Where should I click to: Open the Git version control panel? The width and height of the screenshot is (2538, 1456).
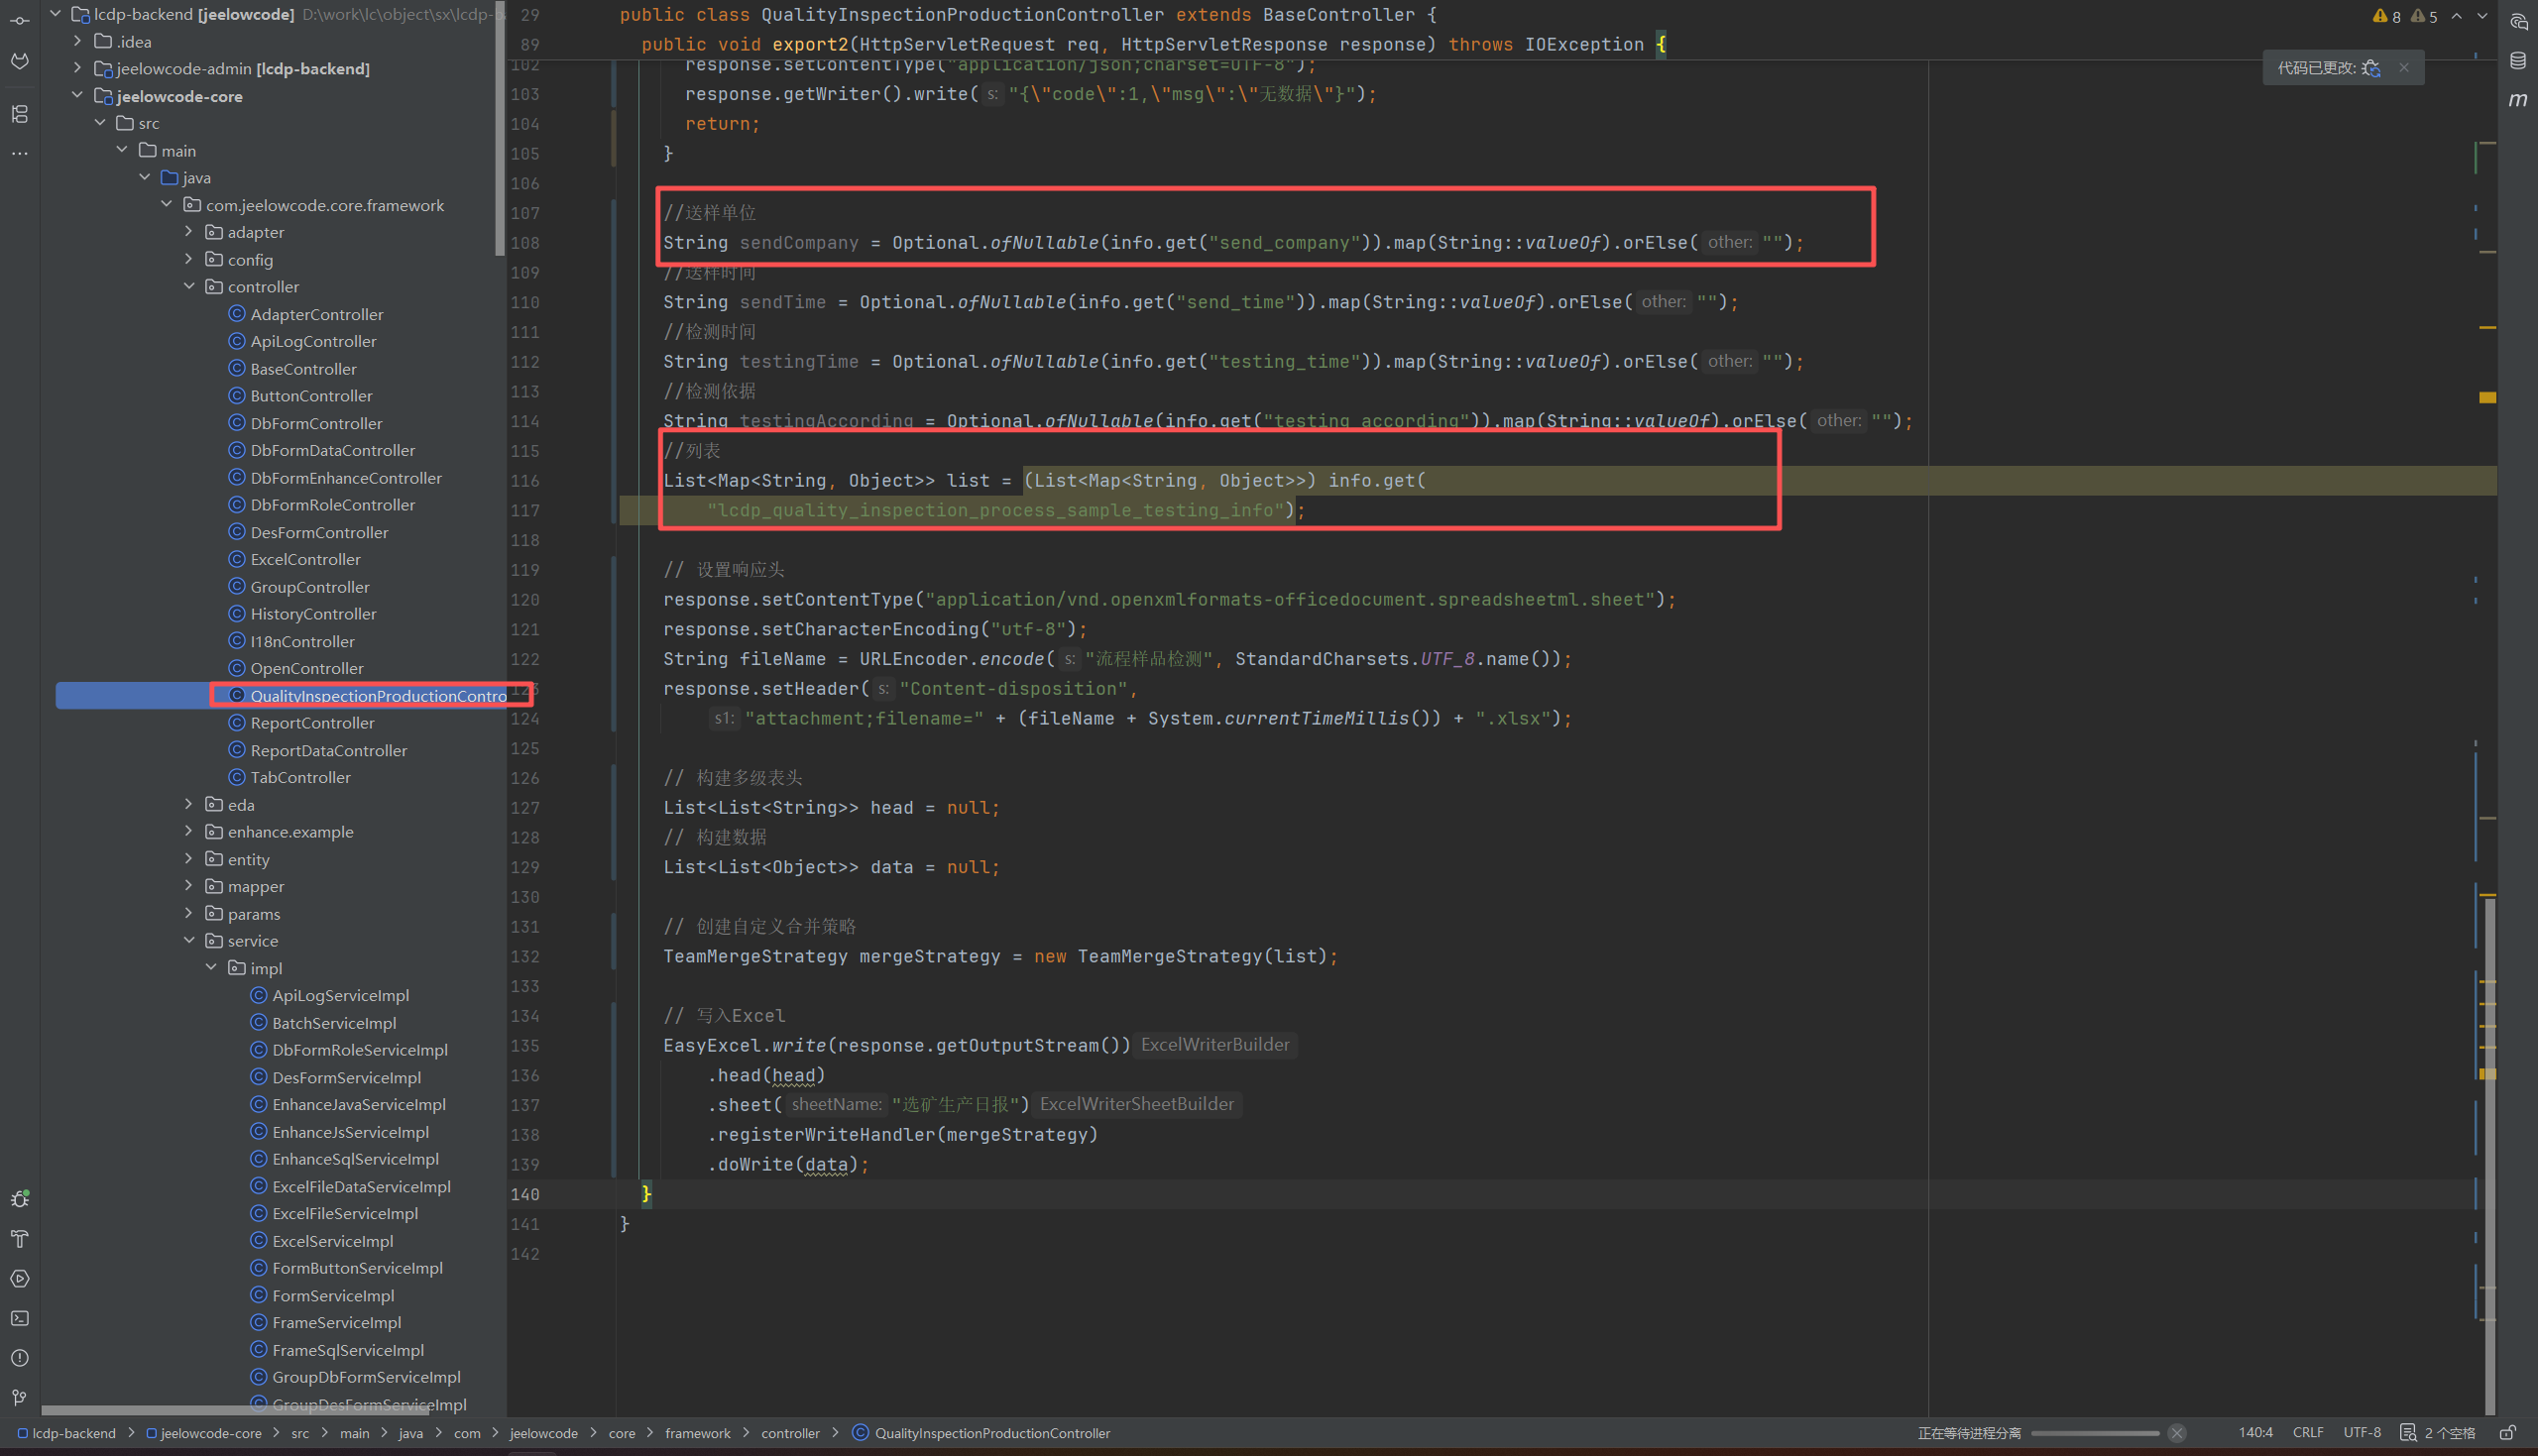point(20,1397)
